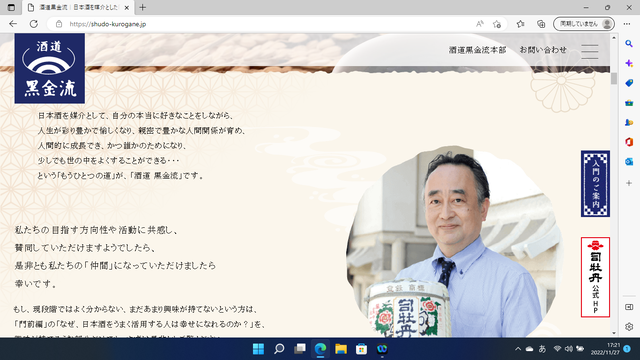
Task: Expand the hamburger menu on the site
Action: (x=590, y=52)
